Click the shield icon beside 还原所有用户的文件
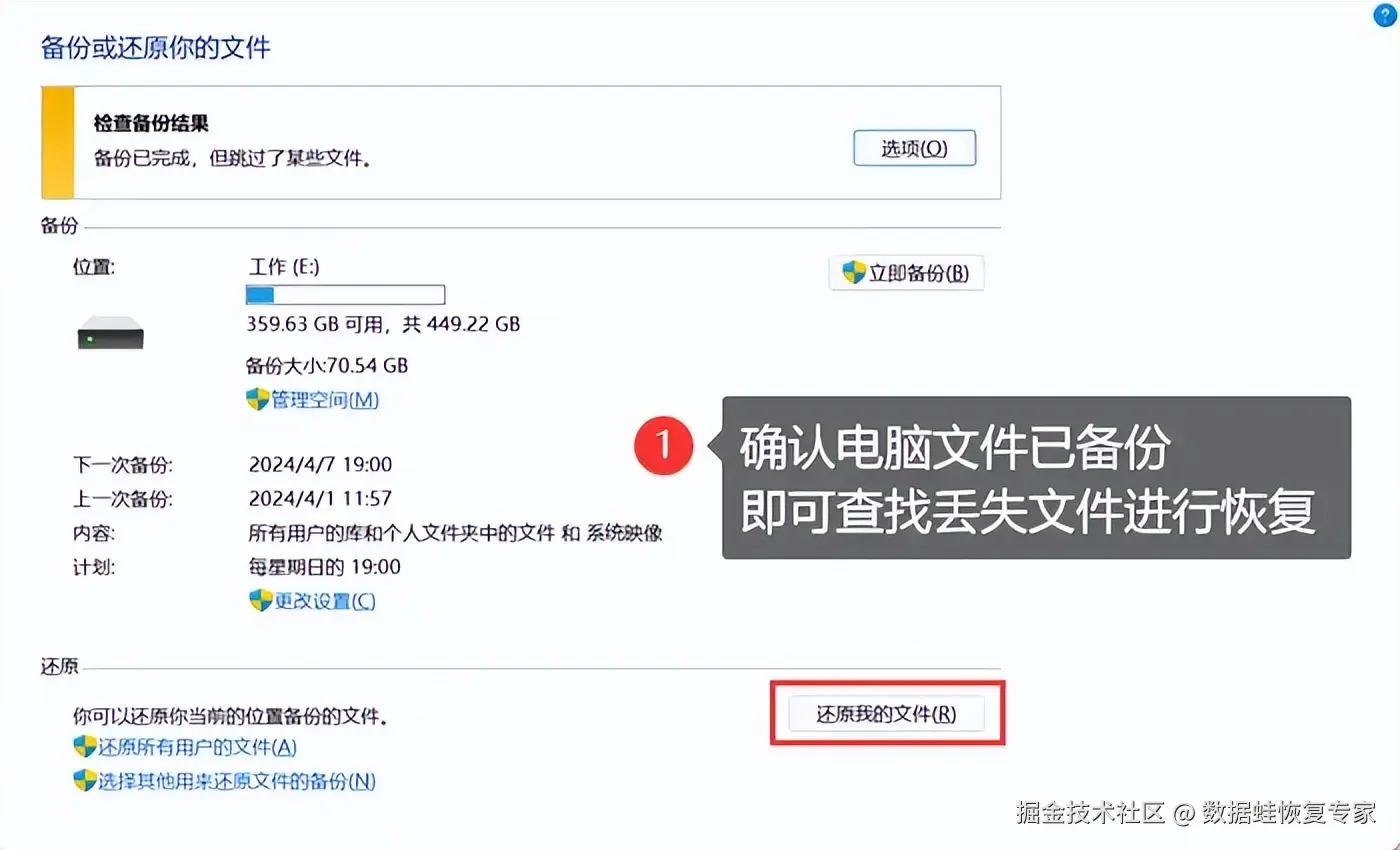 (85, 746)
